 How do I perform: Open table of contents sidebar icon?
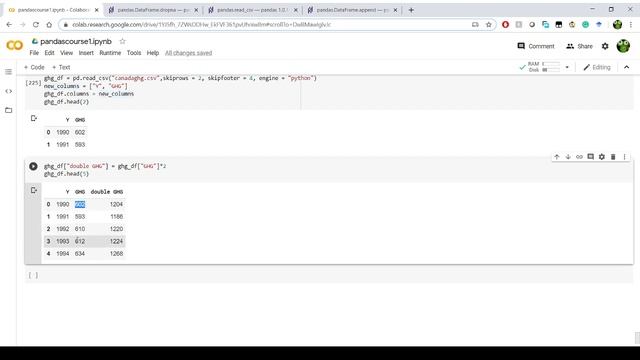(9, 72)
